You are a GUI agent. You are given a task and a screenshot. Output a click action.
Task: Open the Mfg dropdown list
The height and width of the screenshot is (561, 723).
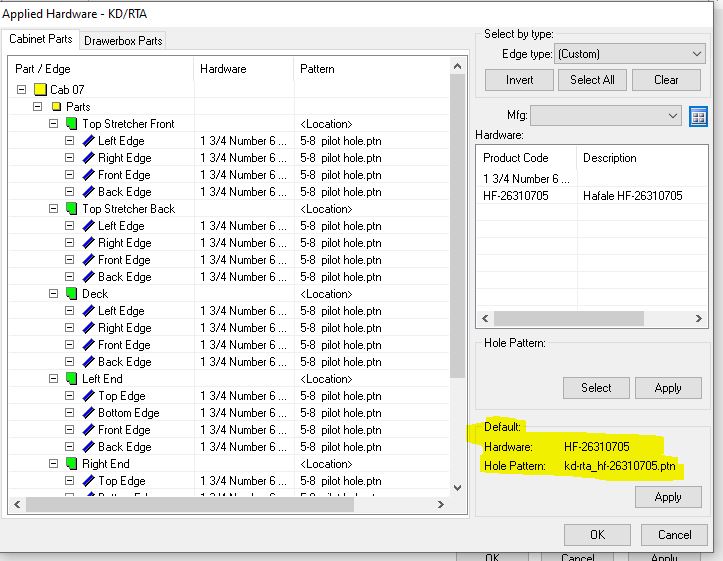click(605, 115)
